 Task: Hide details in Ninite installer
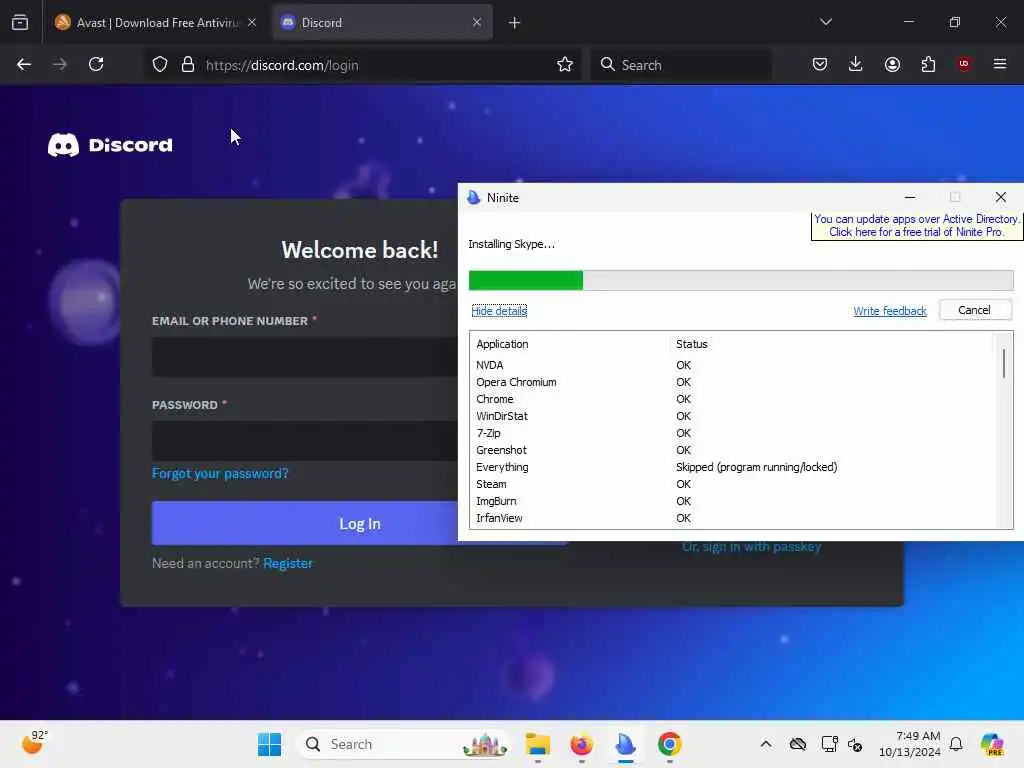point(499,311)
